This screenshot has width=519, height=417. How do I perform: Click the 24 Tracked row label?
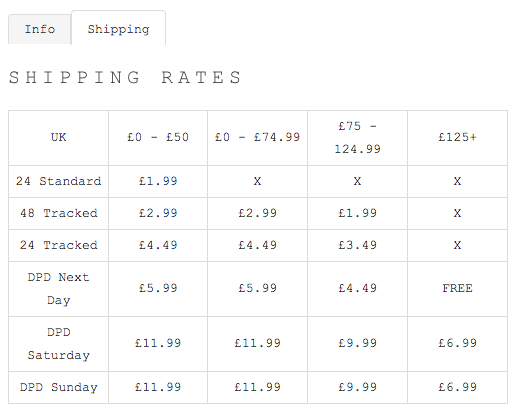58,245
